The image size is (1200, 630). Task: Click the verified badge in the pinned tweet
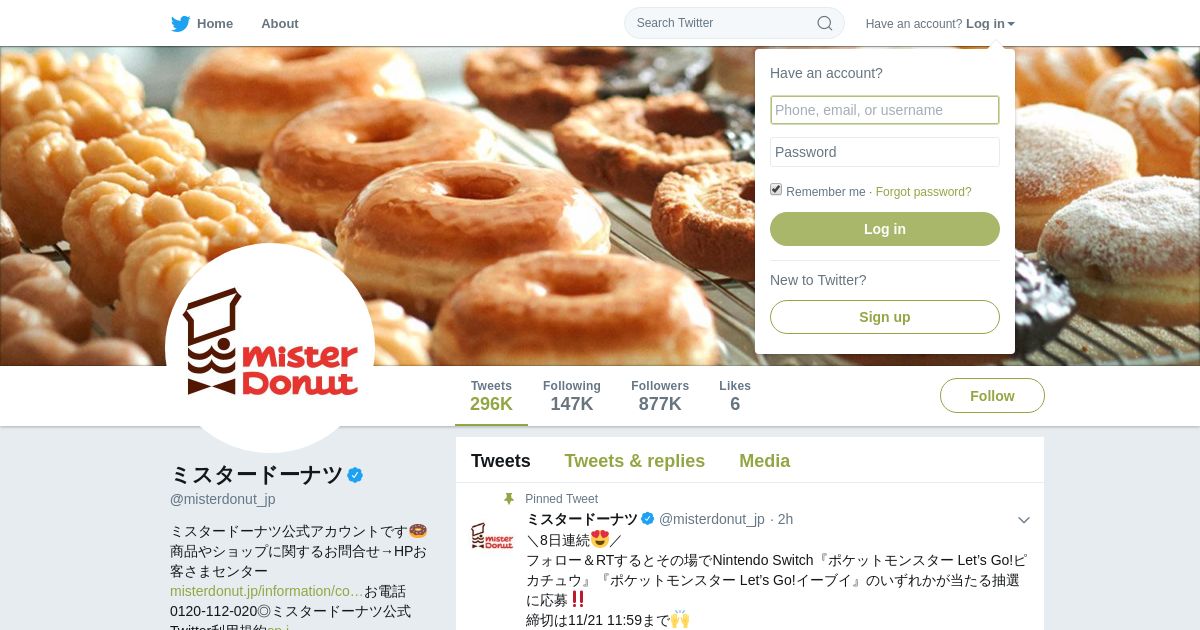tap(648, 519)
